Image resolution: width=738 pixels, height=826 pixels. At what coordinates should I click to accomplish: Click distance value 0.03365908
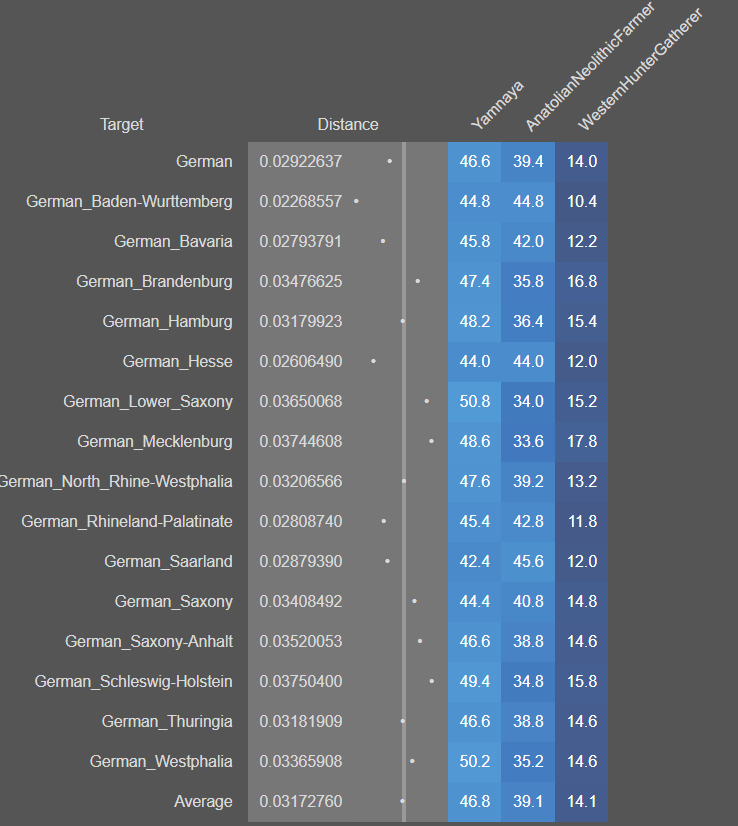[x=301, y=762]
